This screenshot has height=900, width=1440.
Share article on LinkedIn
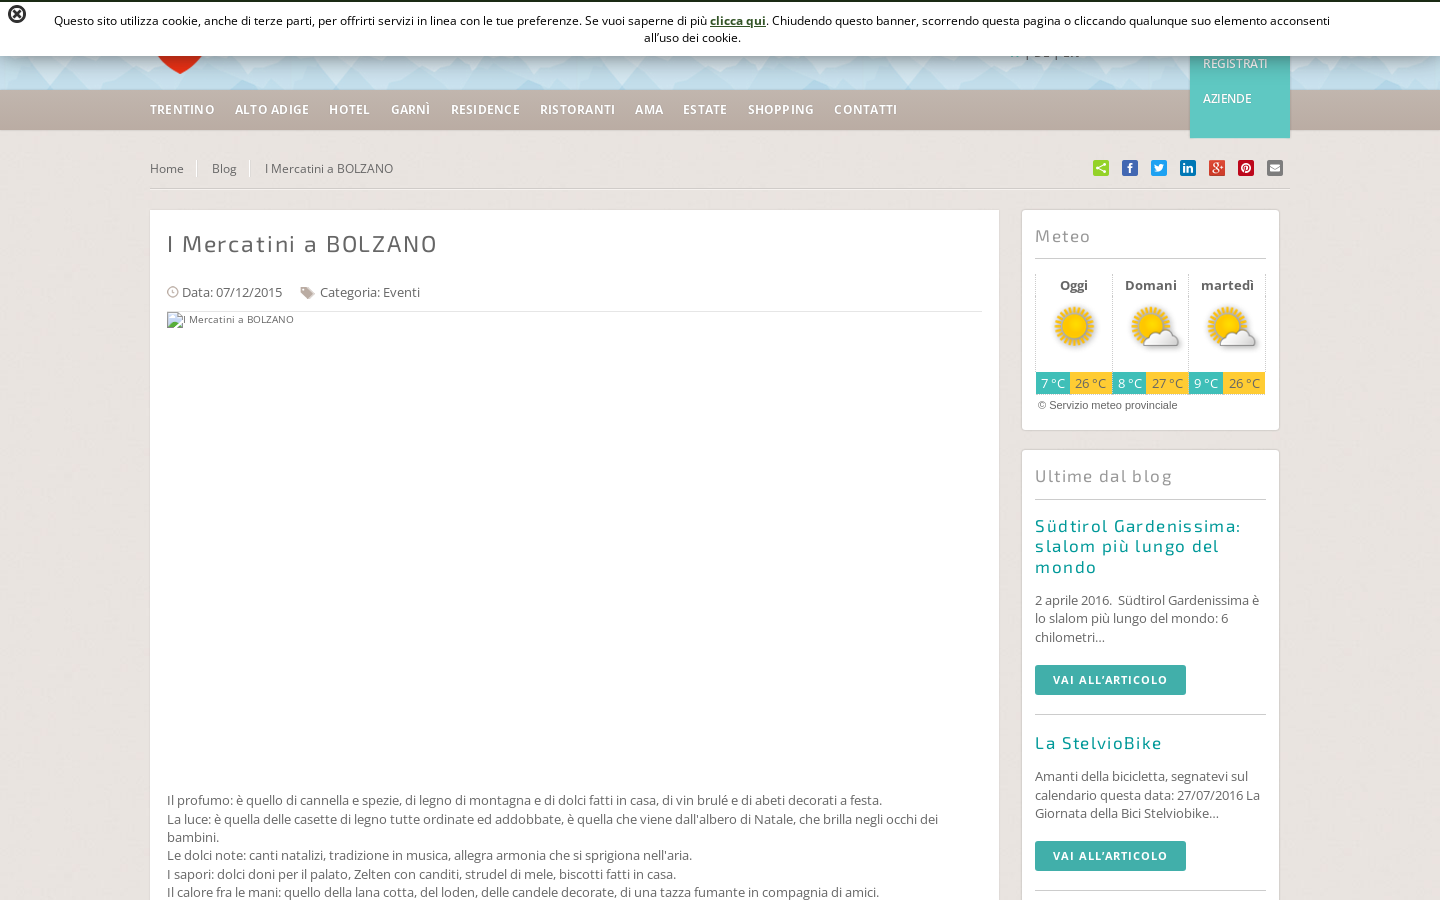[x=1188, y=168]
